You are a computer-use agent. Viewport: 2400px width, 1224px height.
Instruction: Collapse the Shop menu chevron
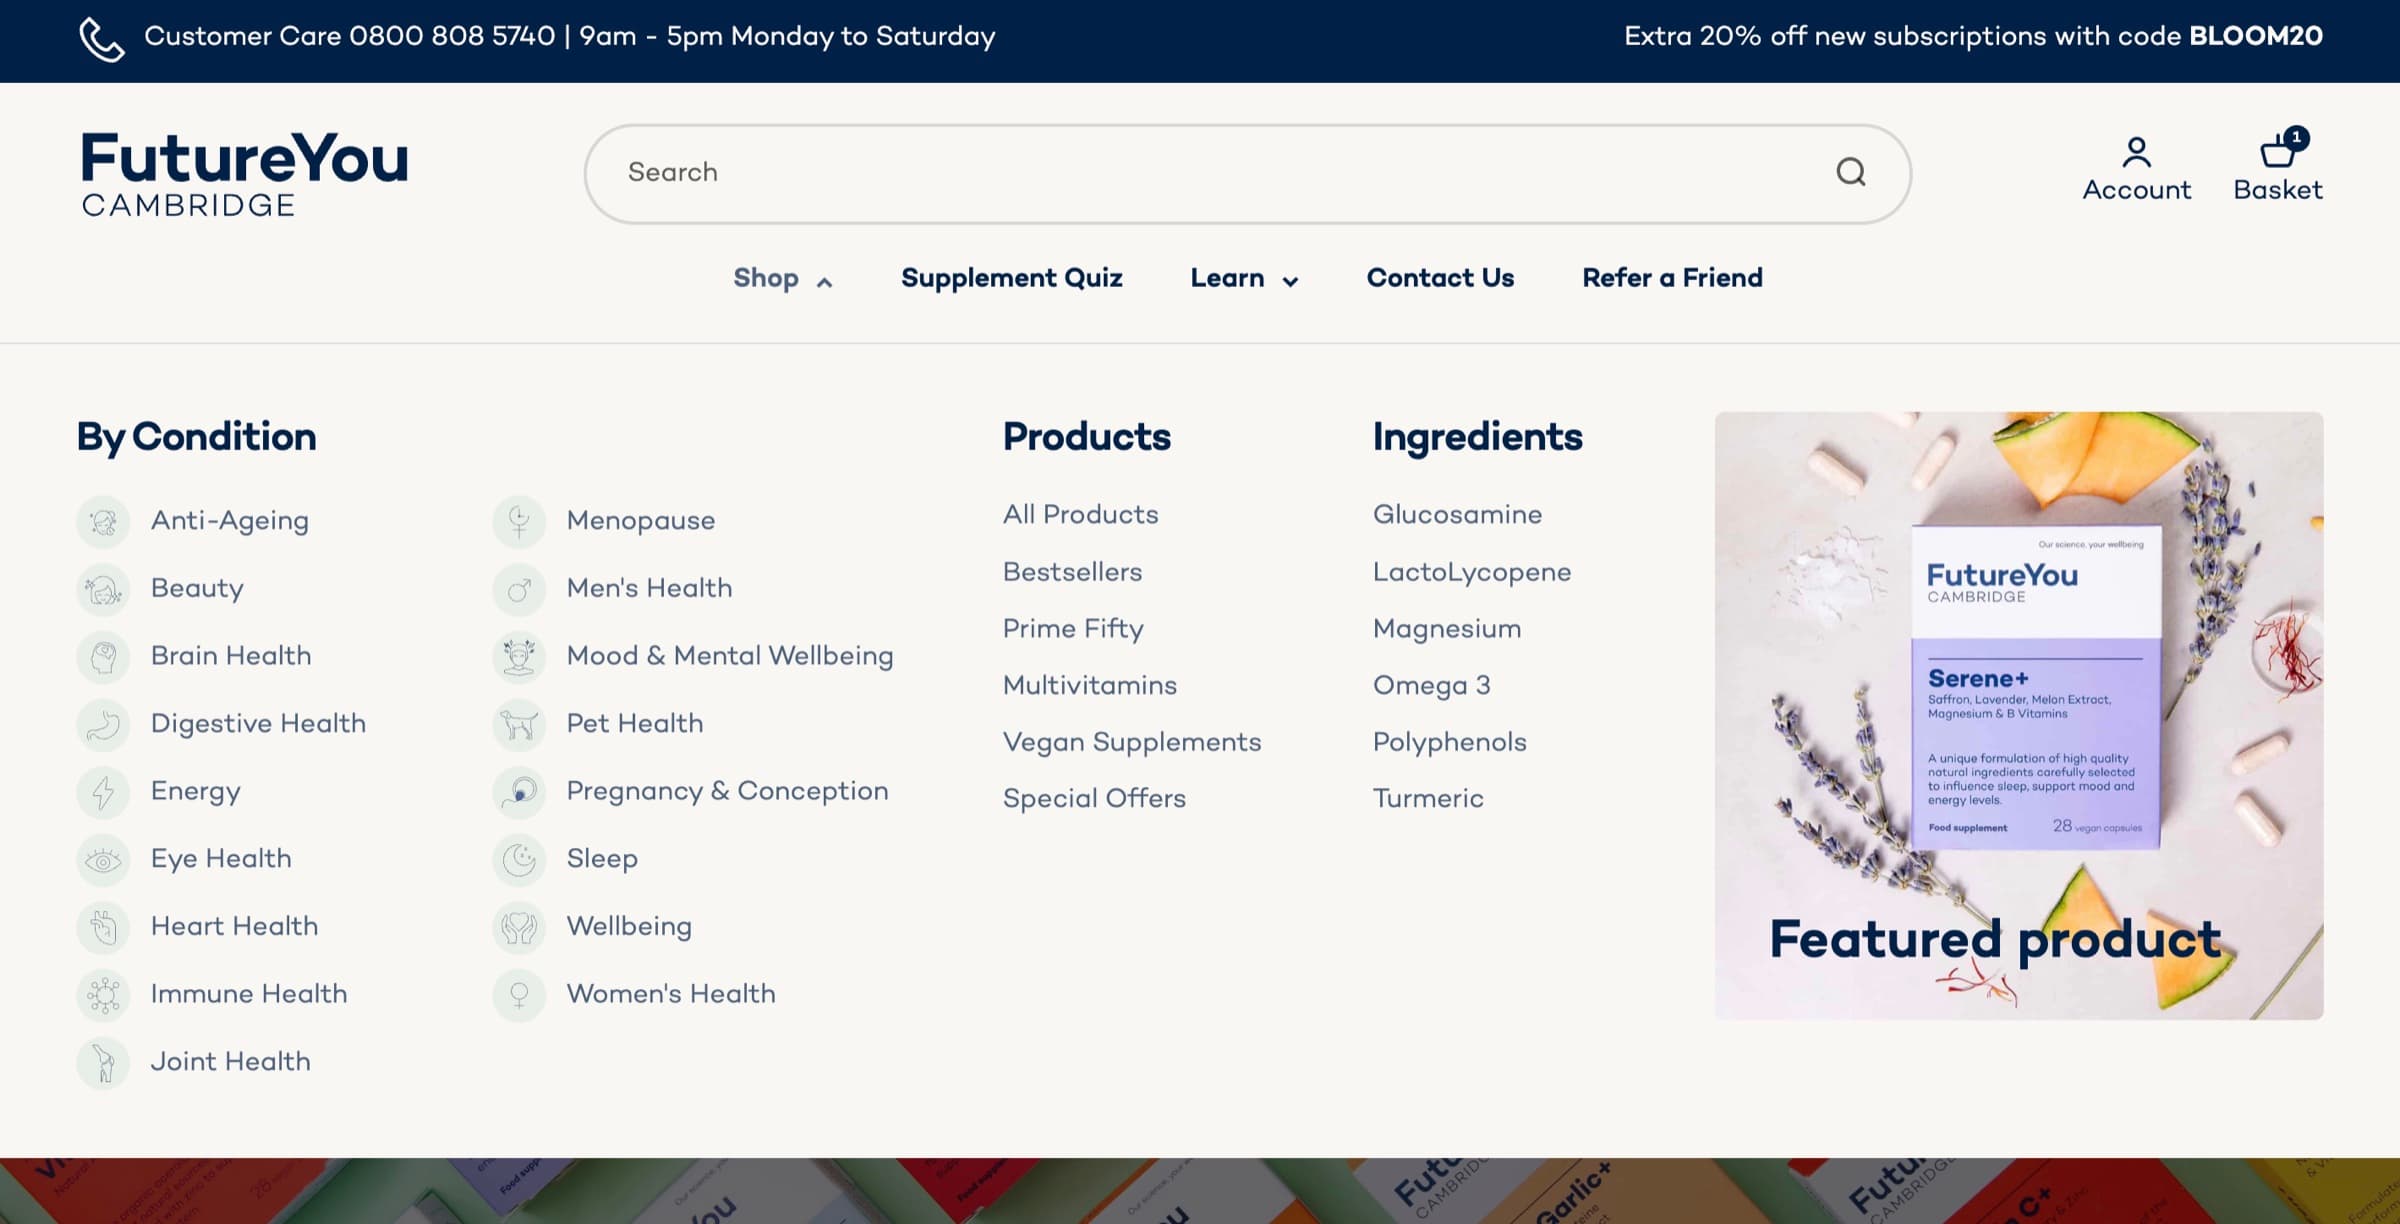(824, 282)
